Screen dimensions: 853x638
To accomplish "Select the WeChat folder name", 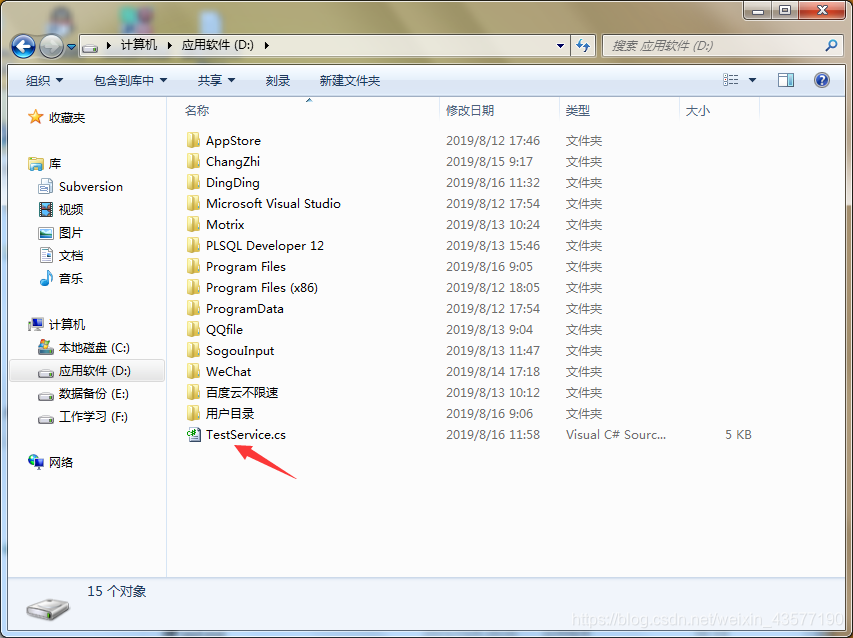I will pyautogui.click(x=228, y=371).
